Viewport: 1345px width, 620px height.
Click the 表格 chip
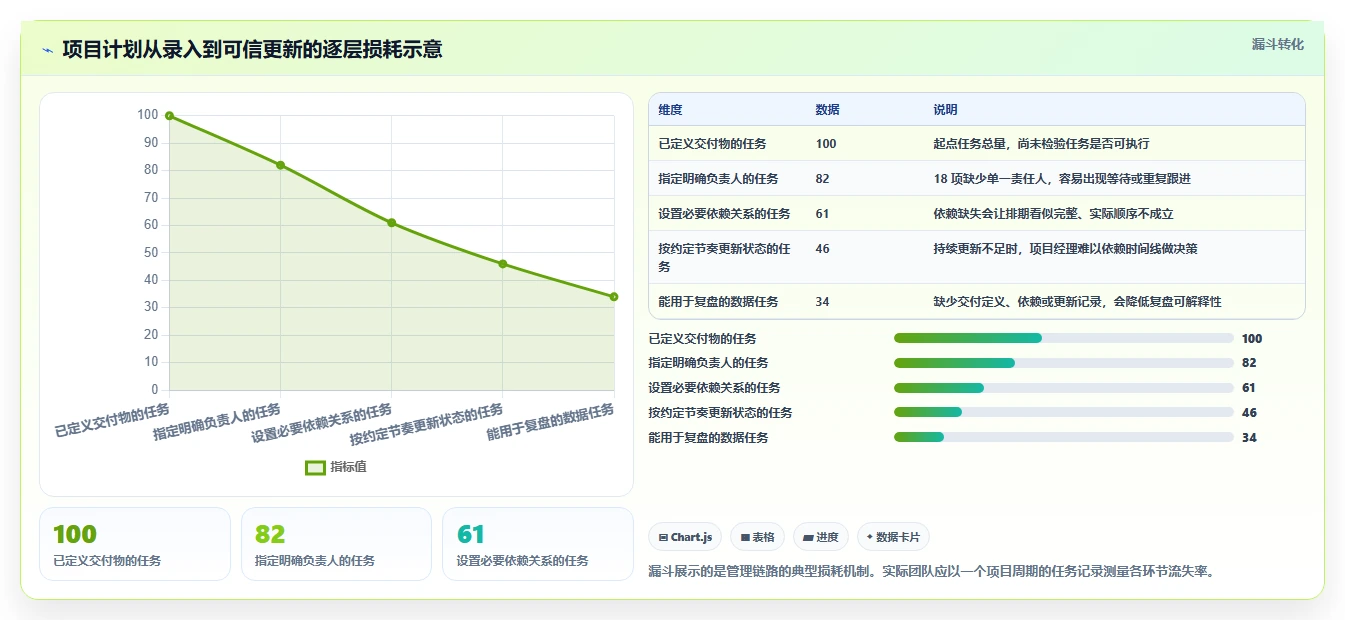[x=758, y=537]
